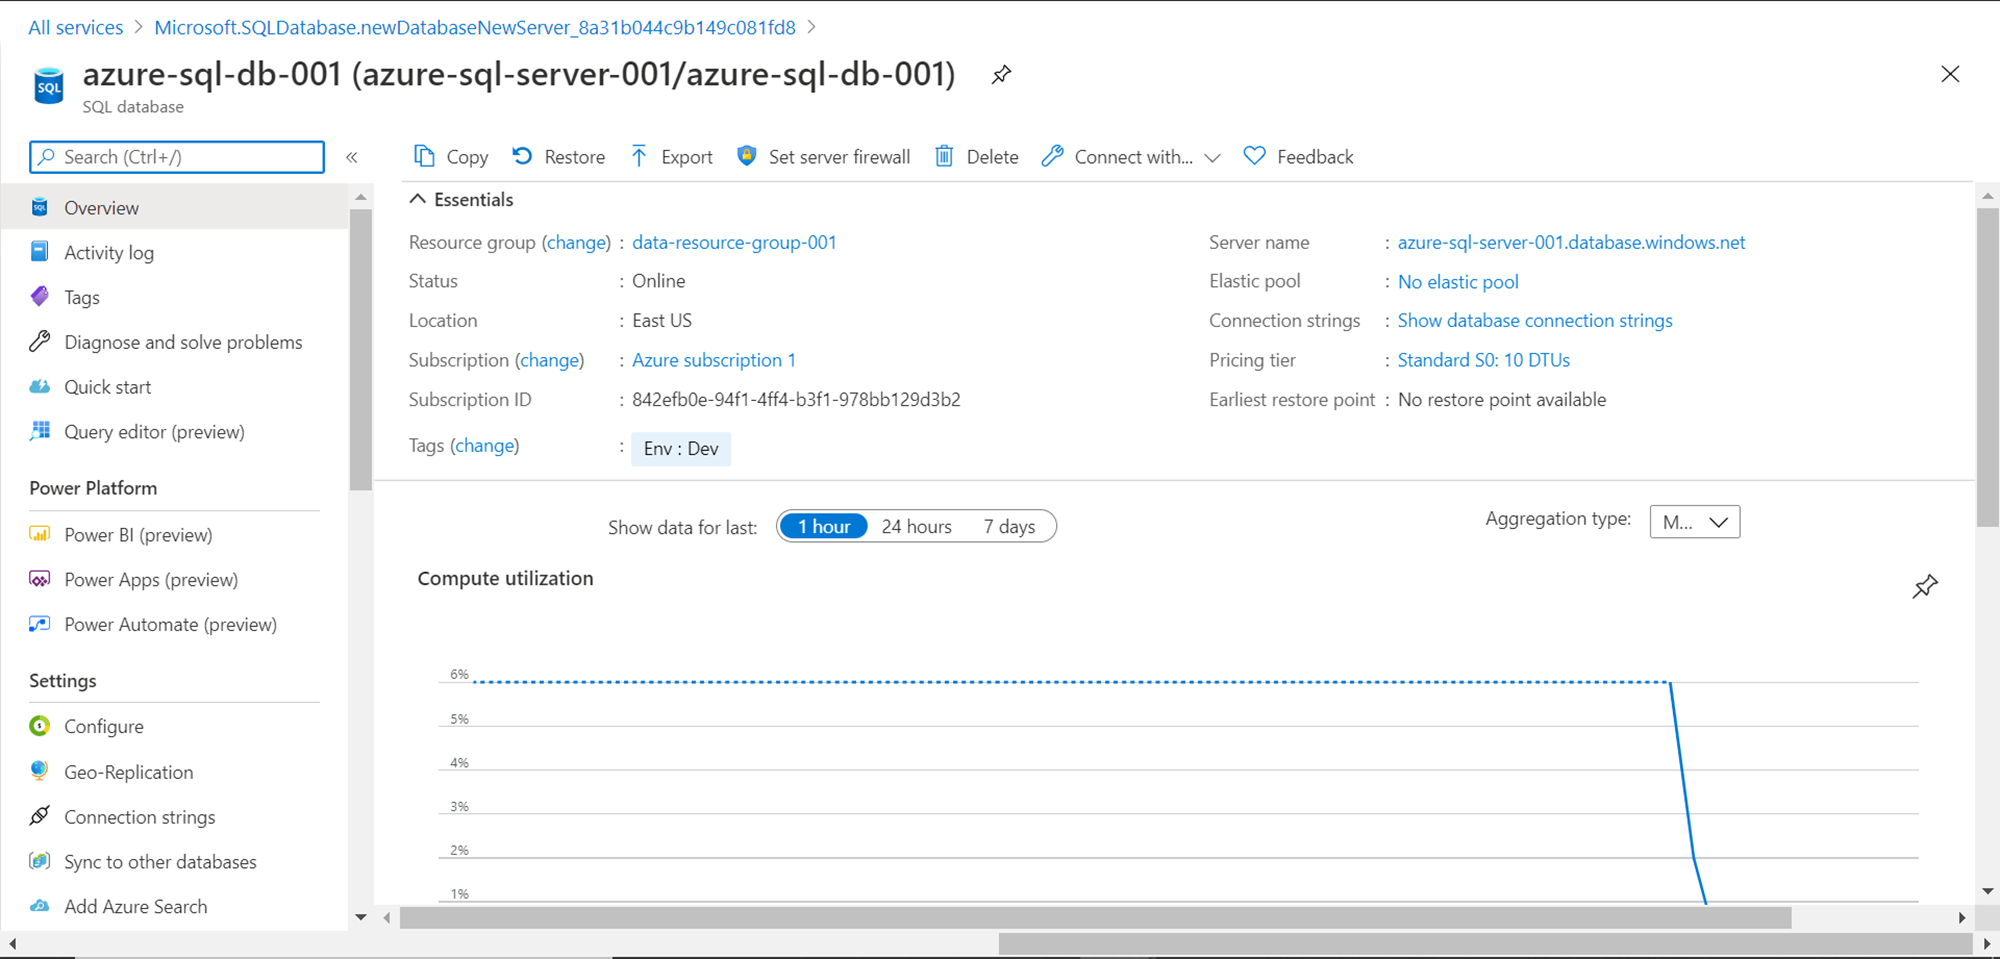Click the Quick start cloud icon
This screenshot has height=959, width=2000.
tap(40, 387)
